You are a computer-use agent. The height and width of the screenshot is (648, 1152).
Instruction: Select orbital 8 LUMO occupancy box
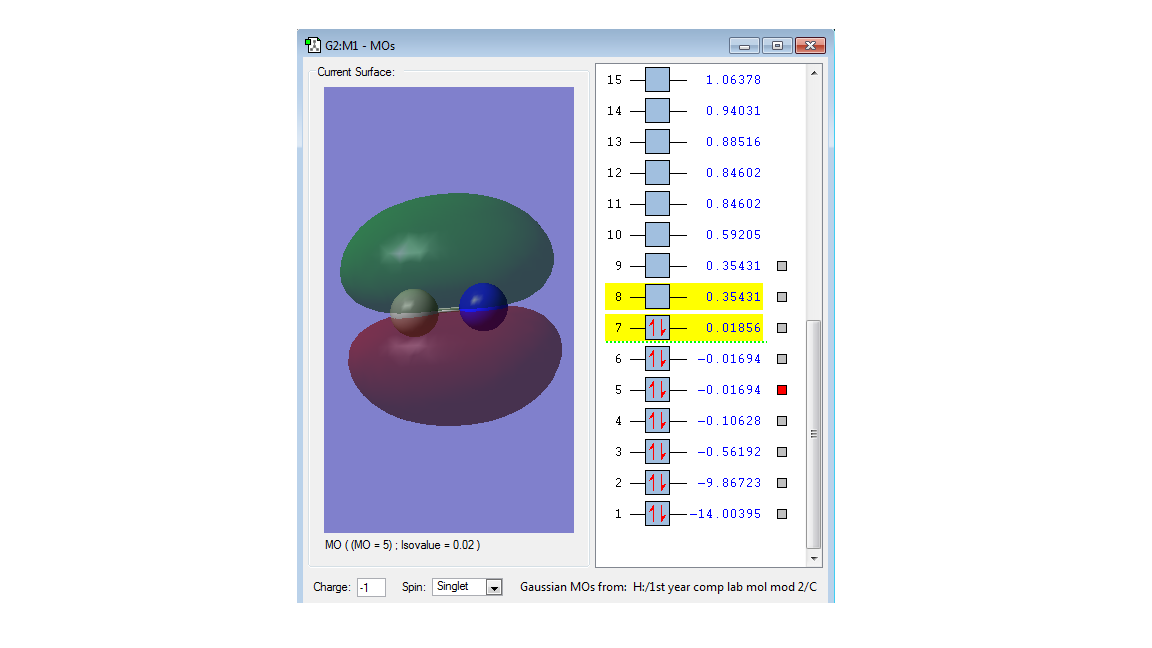tap(657, 297)
